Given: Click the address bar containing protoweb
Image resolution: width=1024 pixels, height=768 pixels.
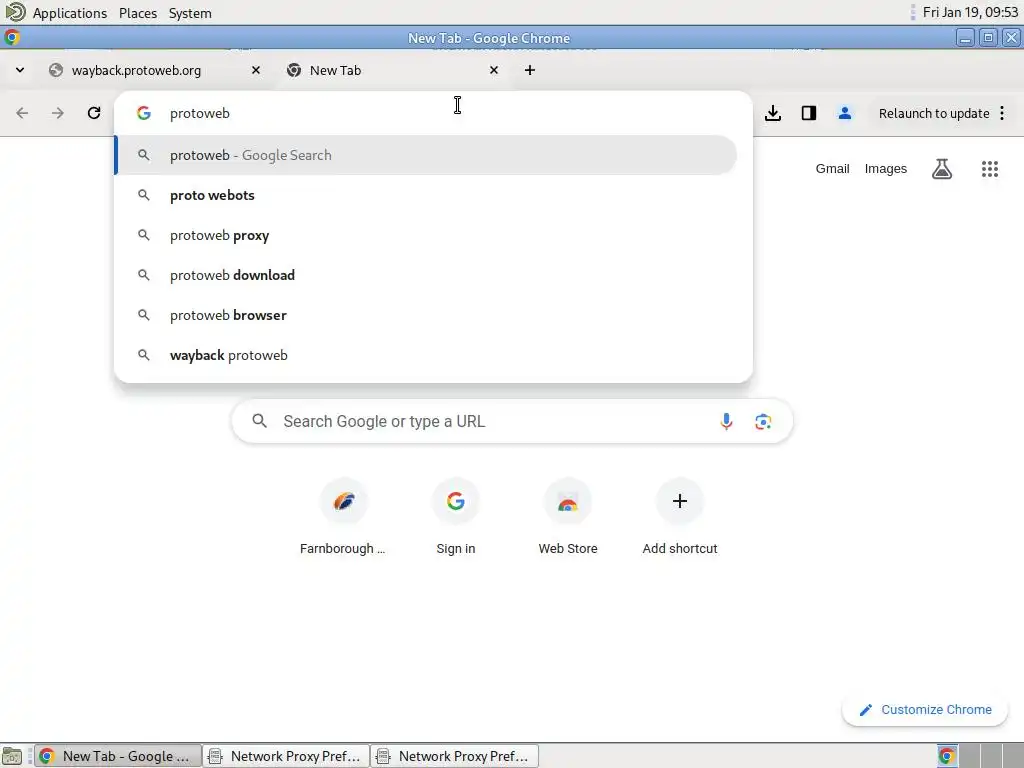Looking at the screenshot, I should [x=434, y=113].
